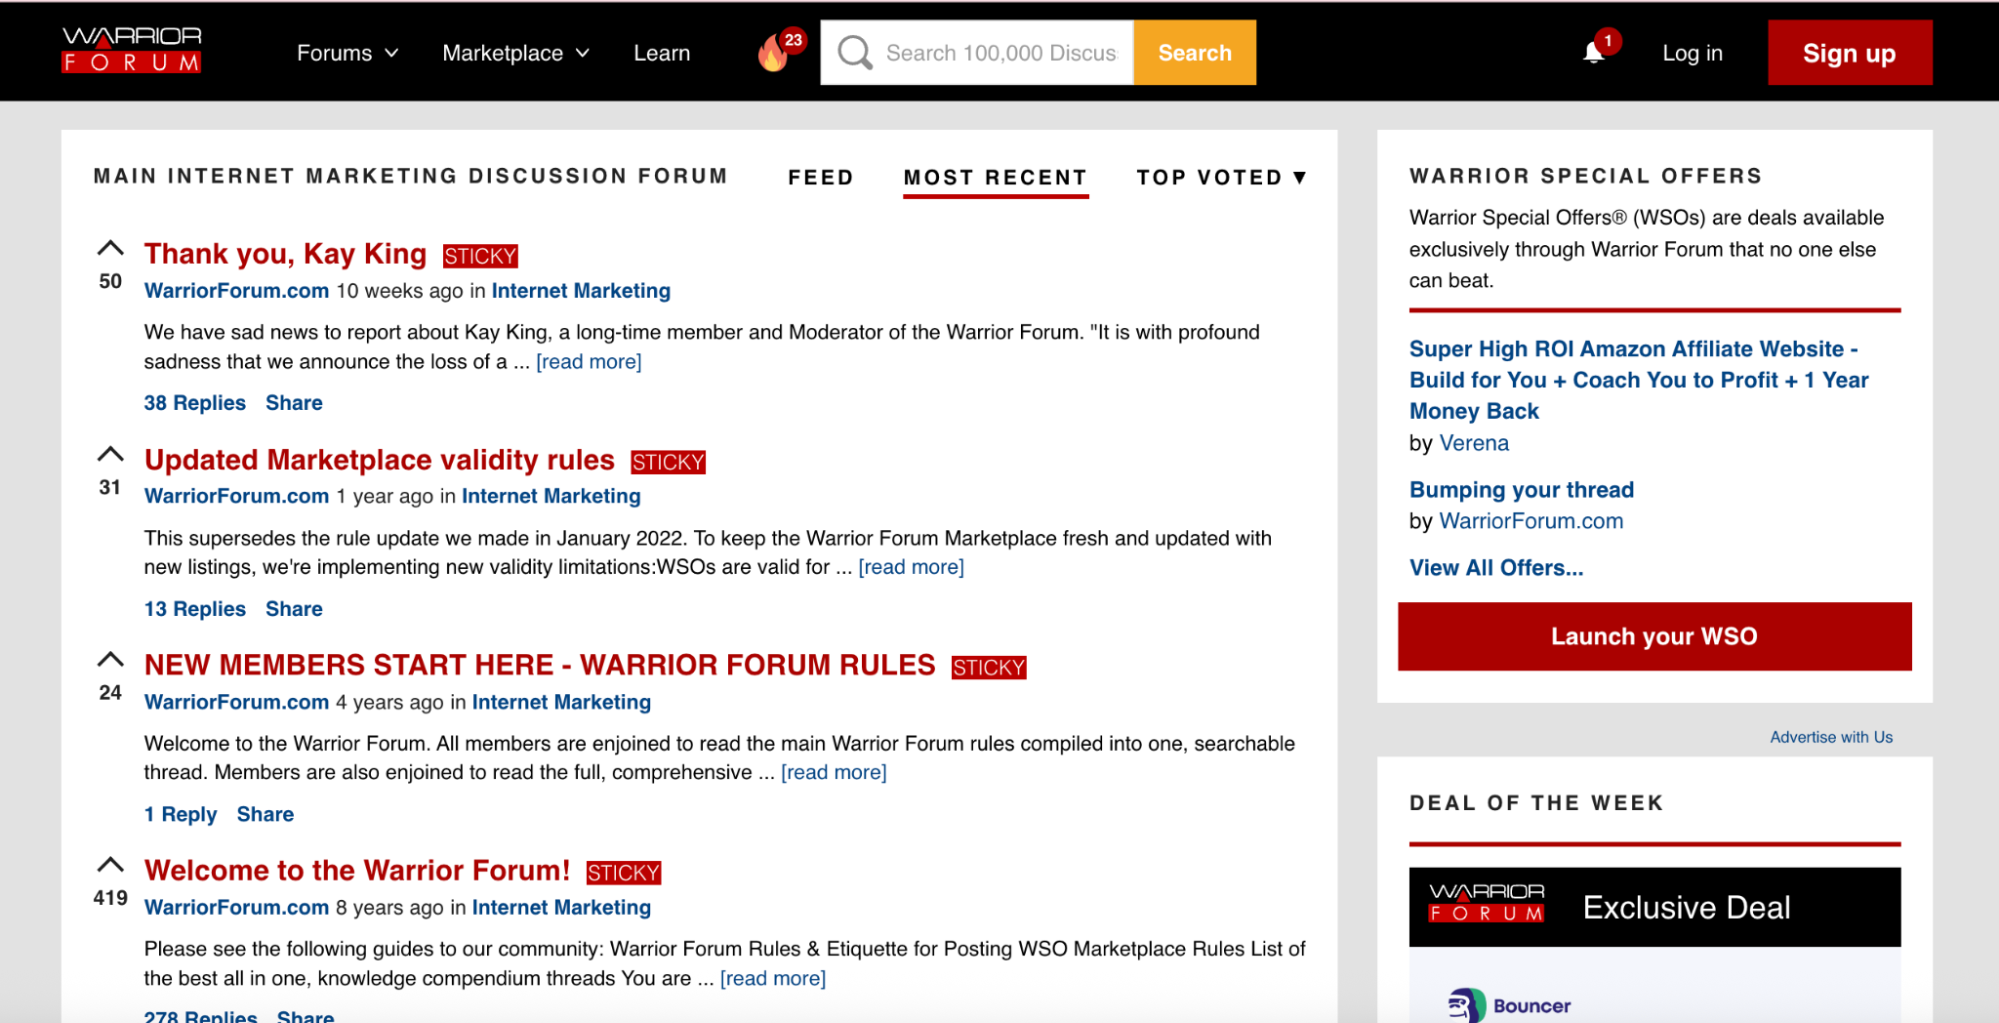Viewport: 1999px width, 1023px height.
Task: Click the Launch your WSO button
Action: click(x=1654, y=636)
